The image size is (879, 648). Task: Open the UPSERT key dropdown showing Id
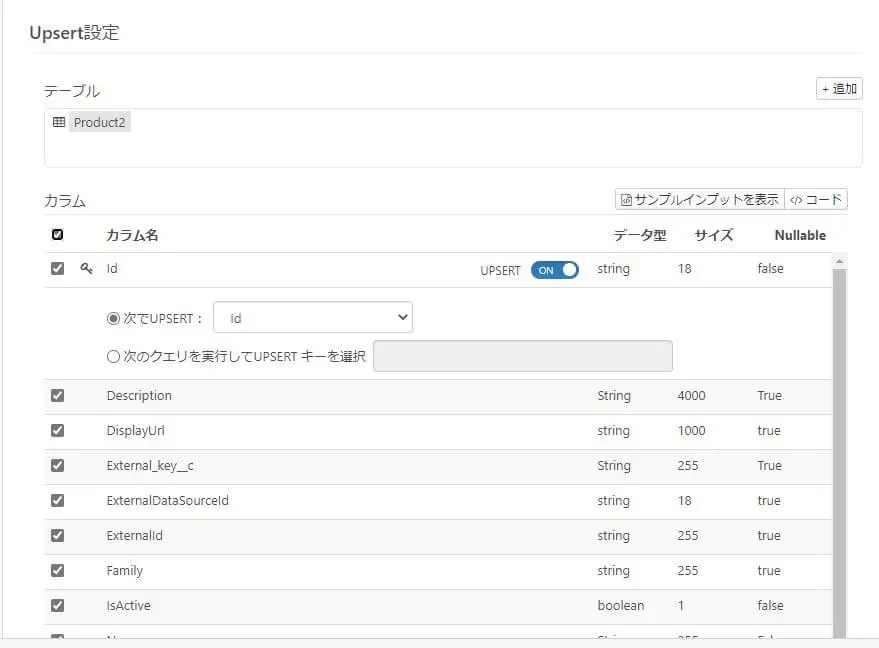pos(313,317)
